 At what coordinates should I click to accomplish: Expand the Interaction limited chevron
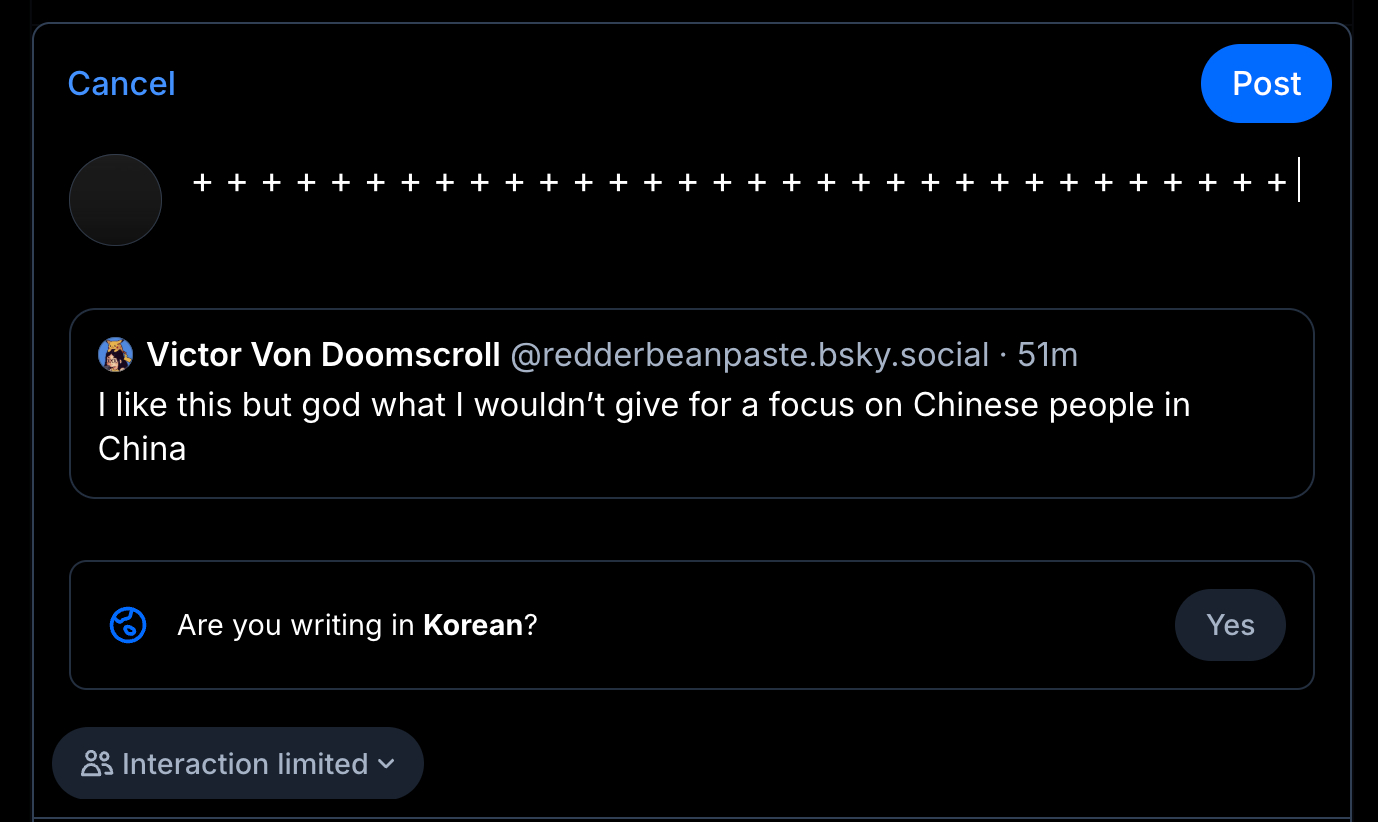[x=387, y=764]
